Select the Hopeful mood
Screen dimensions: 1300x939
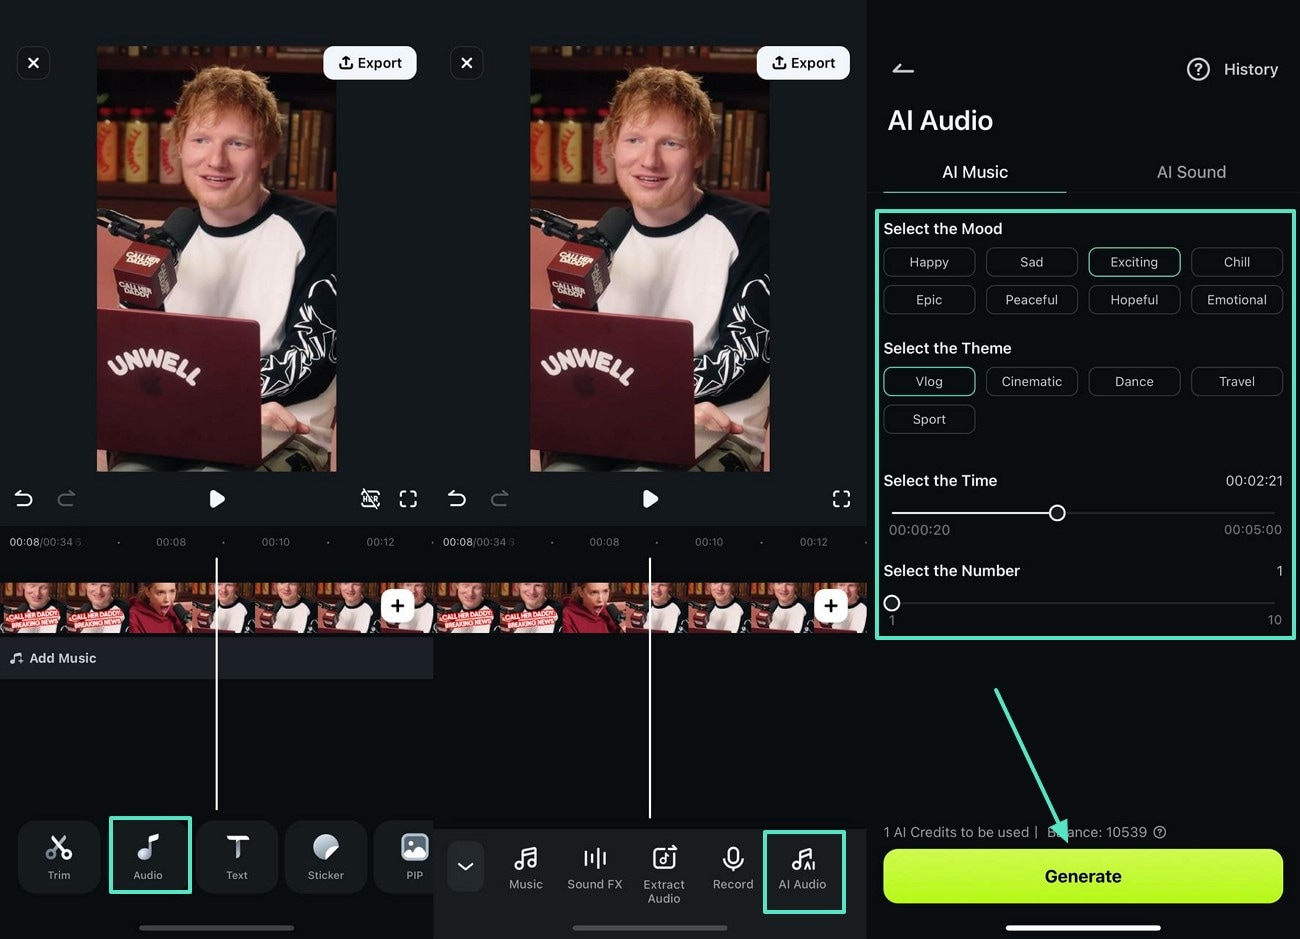pos(1134,300)
